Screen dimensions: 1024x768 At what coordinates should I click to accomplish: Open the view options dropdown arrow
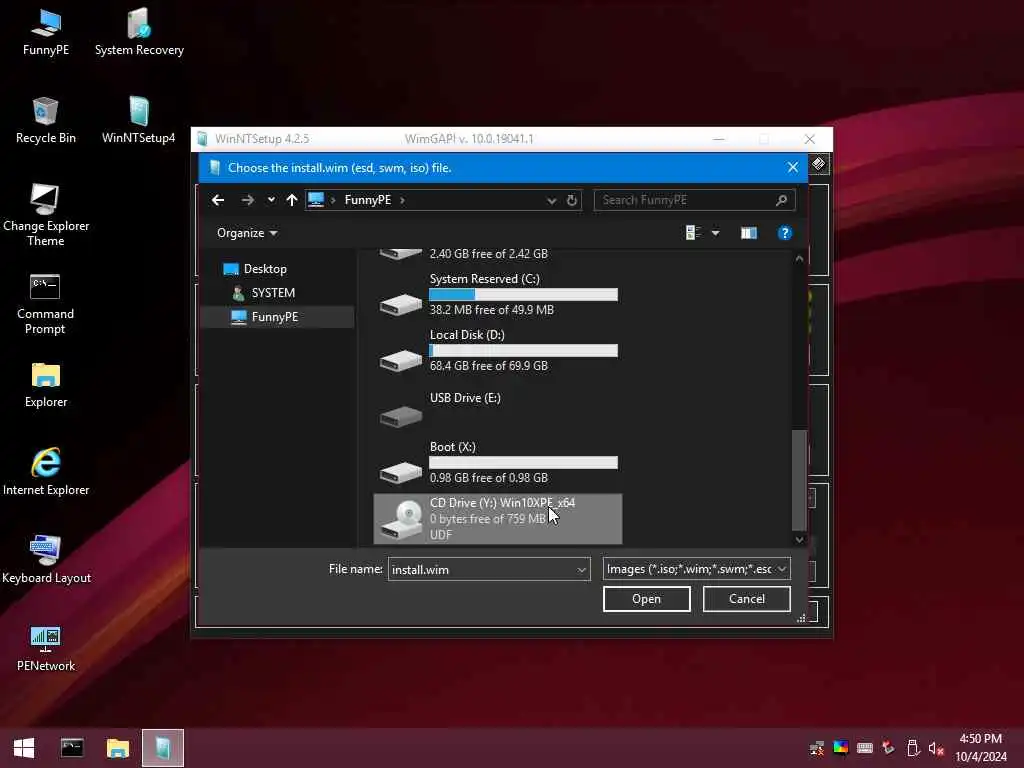pos(716,233)
